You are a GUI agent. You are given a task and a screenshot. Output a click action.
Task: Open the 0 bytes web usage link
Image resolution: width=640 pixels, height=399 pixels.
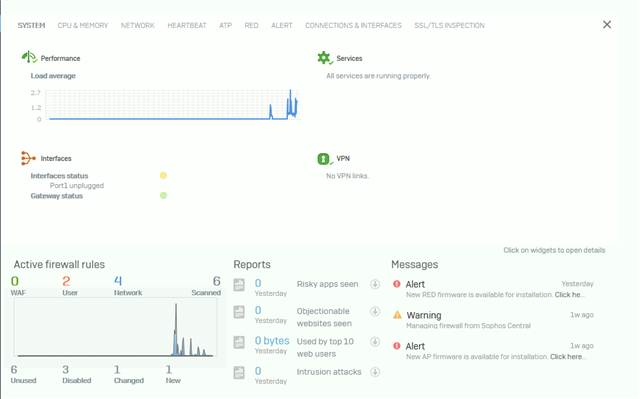(x=272, y=340)
